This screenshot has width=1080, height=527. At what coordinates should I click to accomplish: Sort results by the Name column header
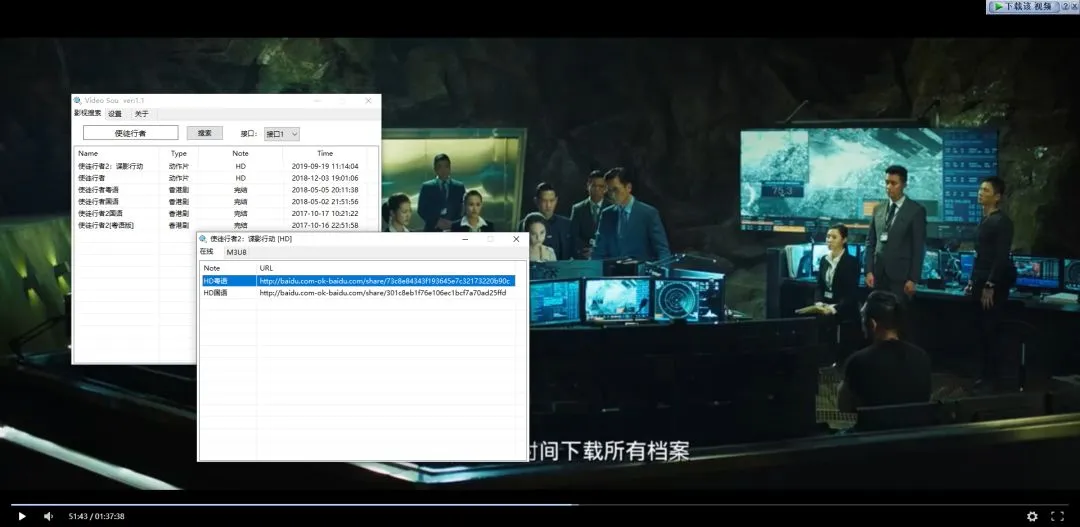pos(116,154)
